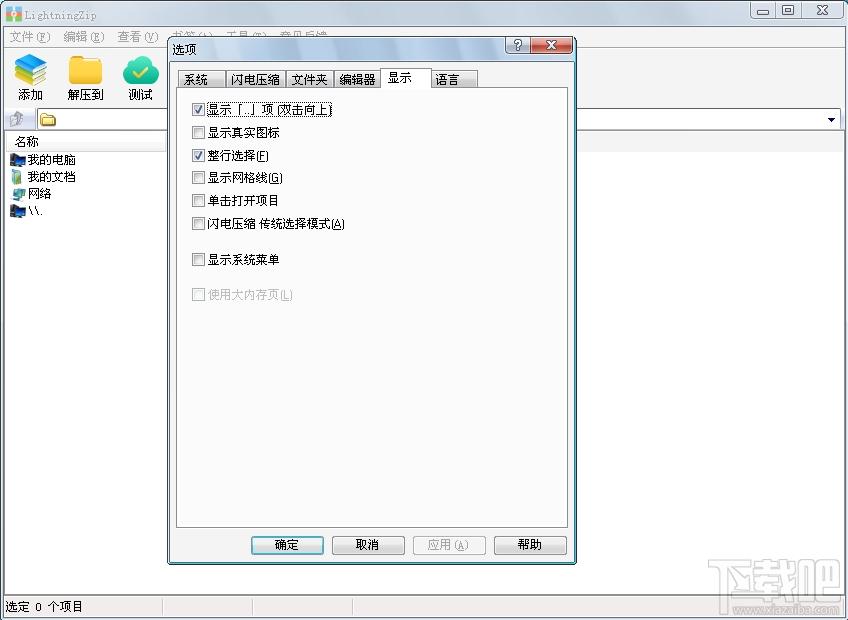Open the 查看(V) menu
The width and height of the screenshot is (848, 620).
pyautogui.click(x=137, y=37)
